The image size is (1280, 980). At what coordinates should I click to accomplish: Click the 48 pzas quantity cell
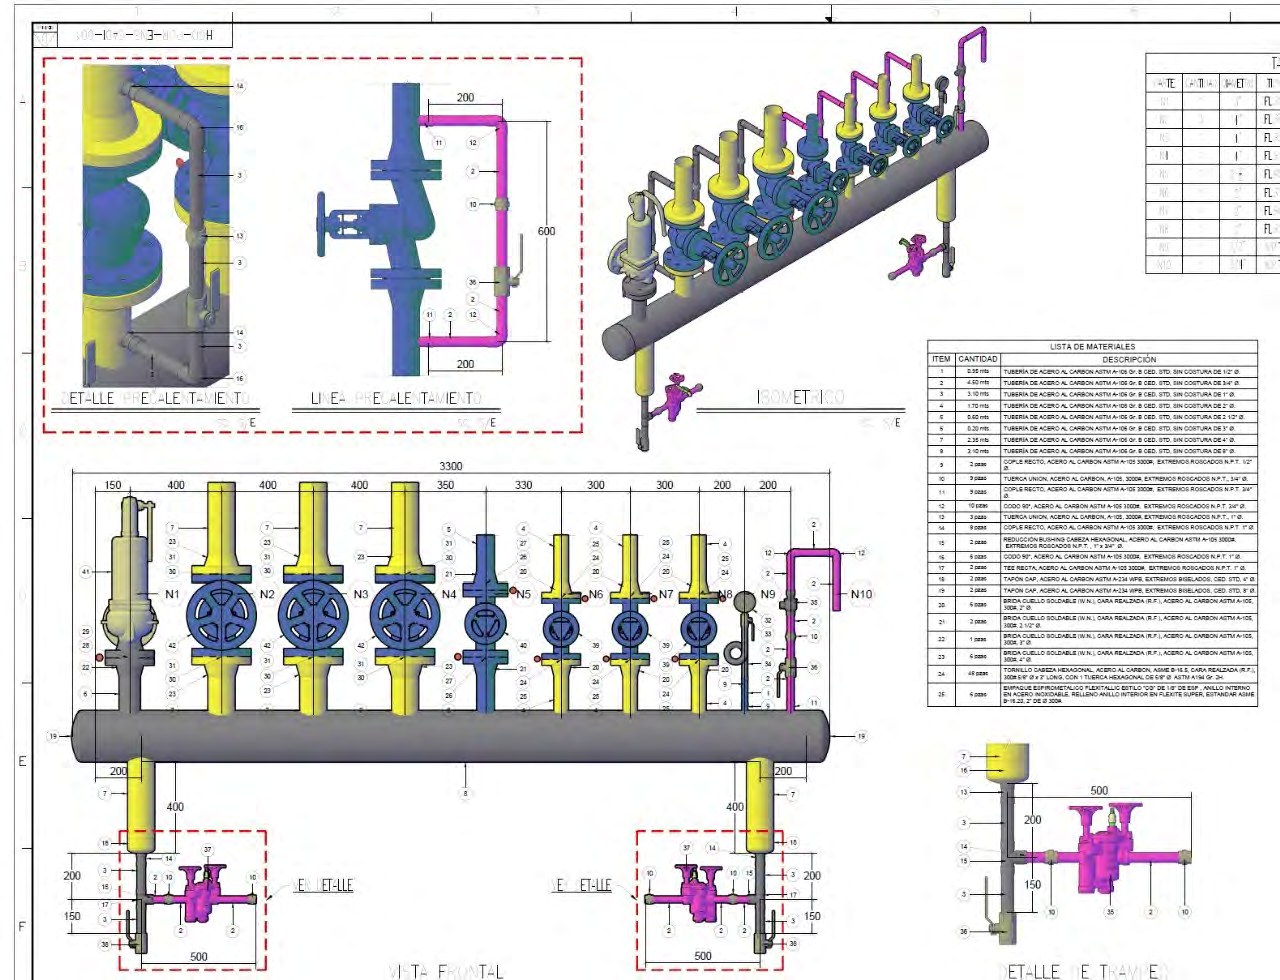pyautogui.click(x=979, y=674)
